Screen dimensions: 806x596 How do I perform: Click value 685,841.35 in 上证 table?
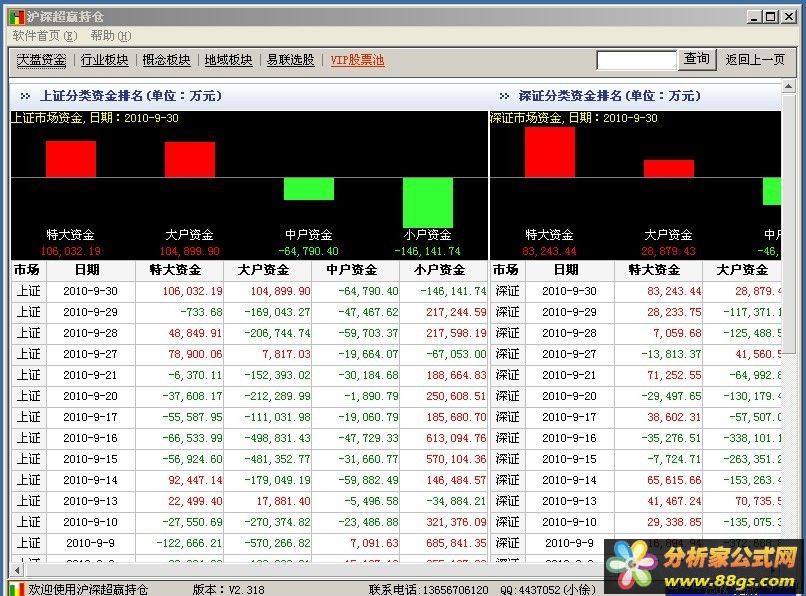(456, 543)
